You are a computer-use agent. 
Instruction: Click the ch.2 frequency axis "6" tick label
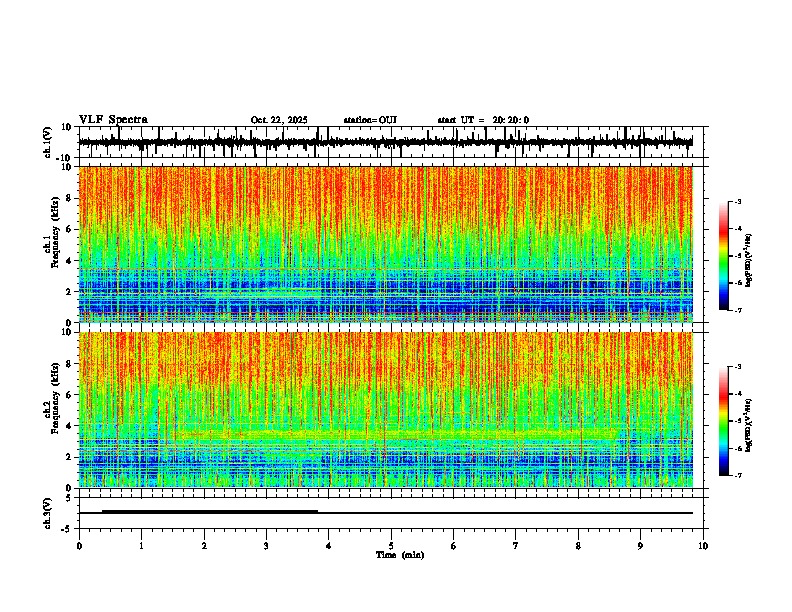click(70, 395)
